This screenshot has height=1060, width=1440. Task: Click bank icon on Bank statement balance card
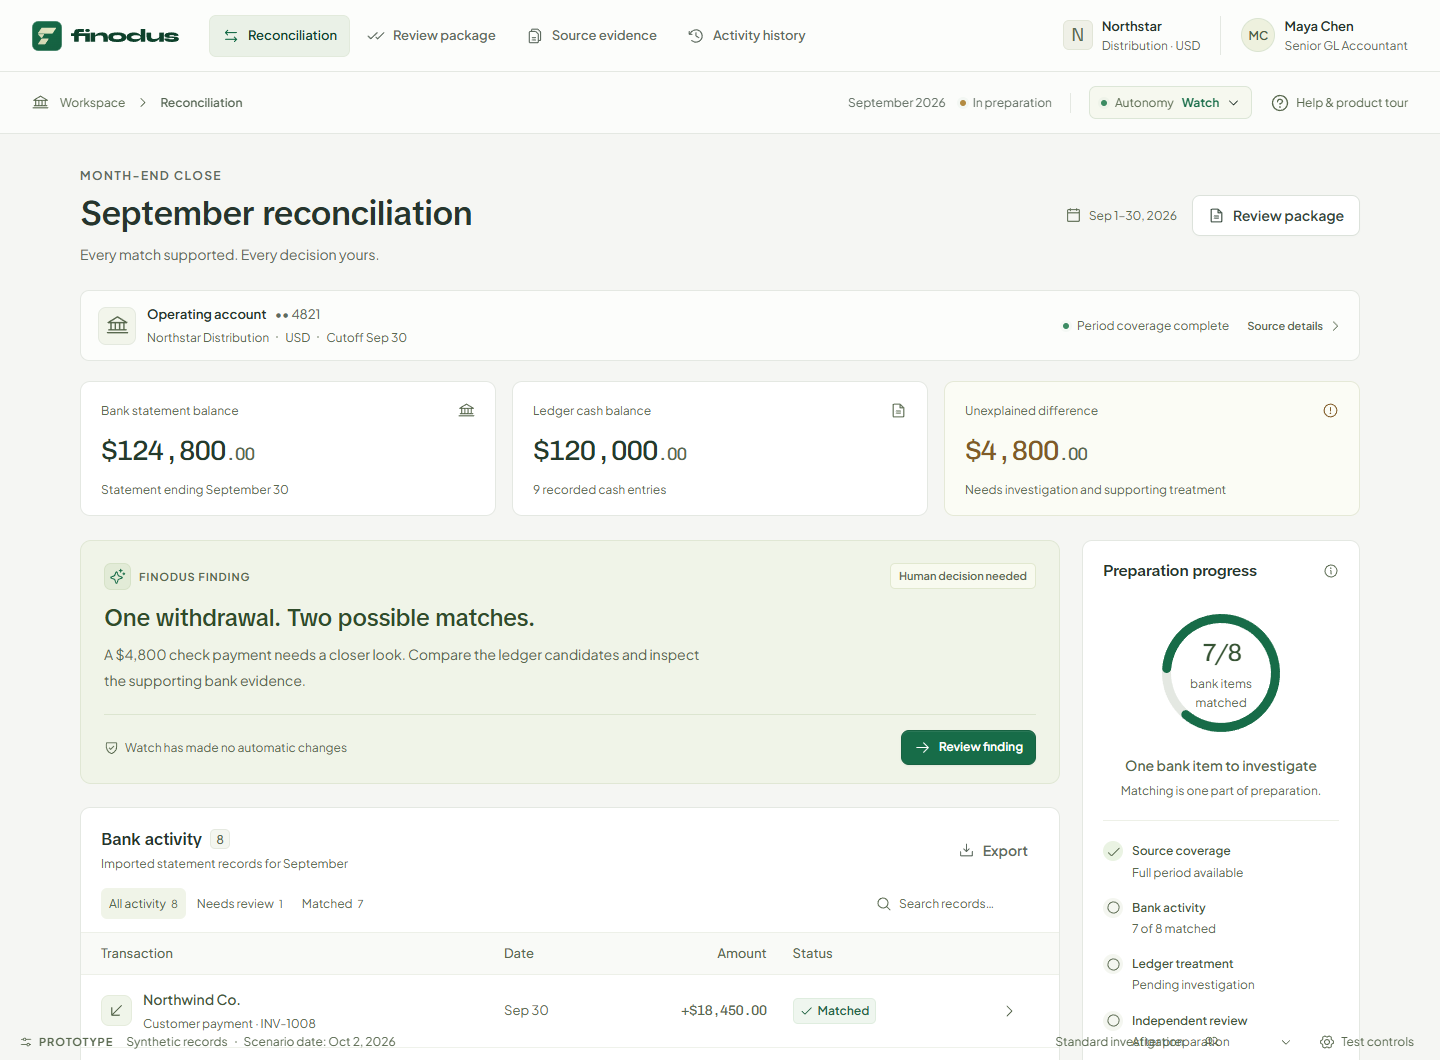tap(467, 410)
